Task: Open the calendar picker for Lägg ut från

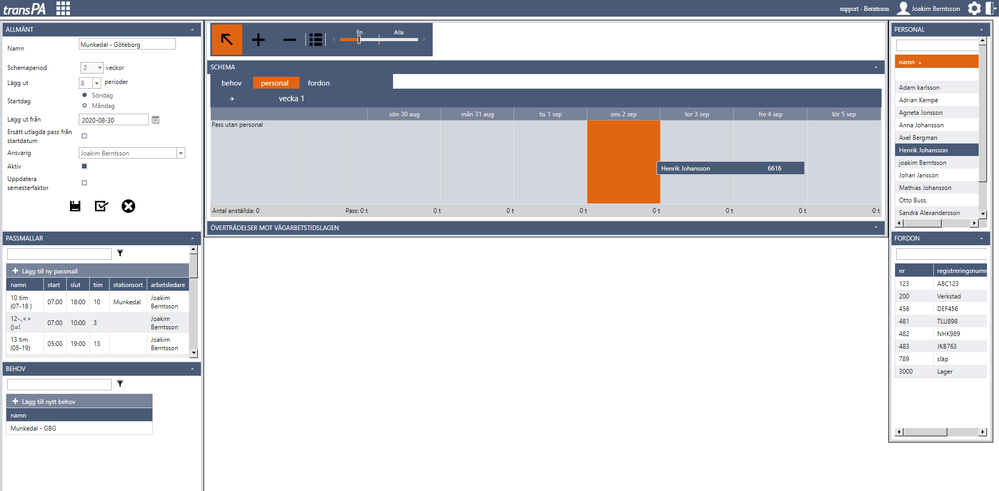Action: pyautogui.click(x=155, y=120)
